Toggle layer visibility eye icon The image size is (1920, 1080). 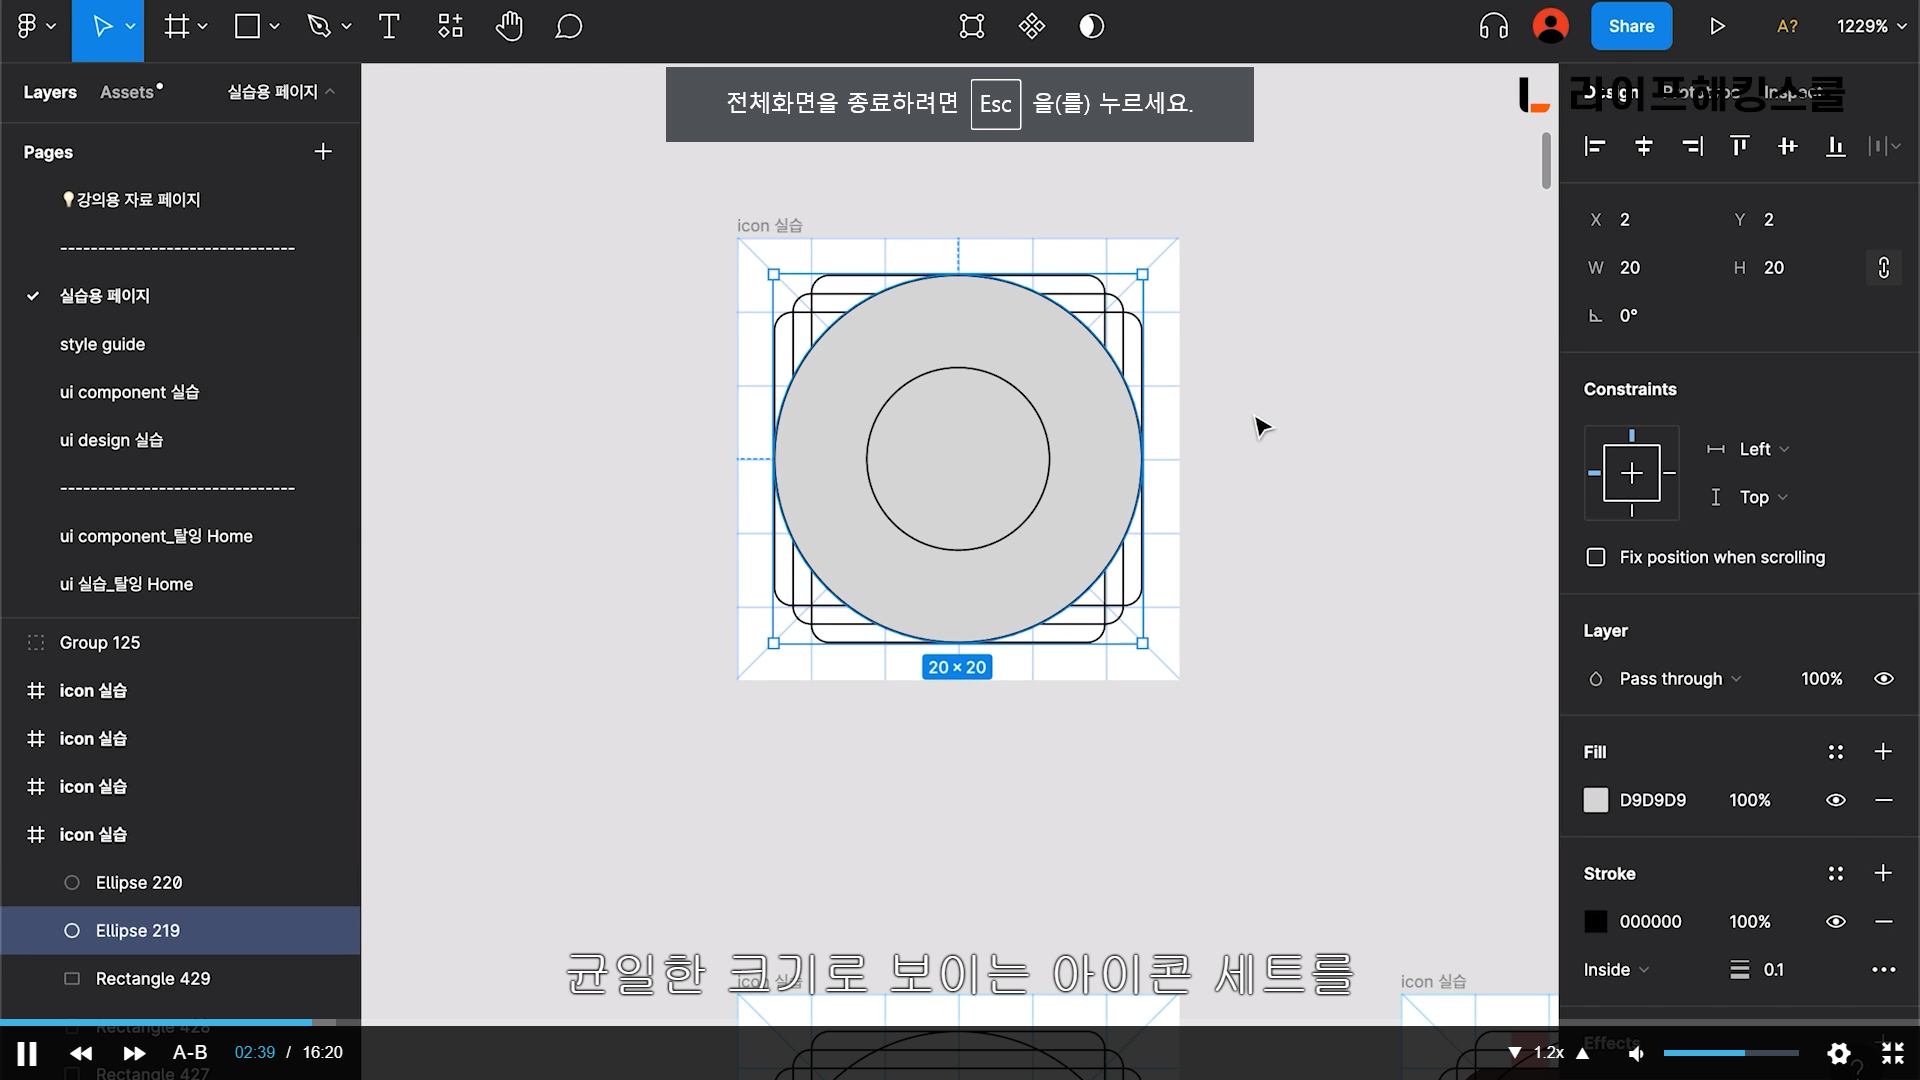click(x=1883, y=679)
